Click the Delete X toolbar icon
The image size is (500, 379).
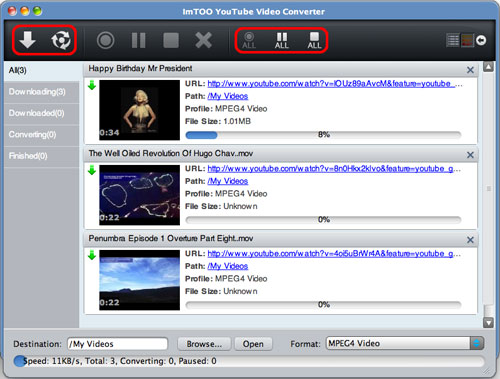(203, 40)
